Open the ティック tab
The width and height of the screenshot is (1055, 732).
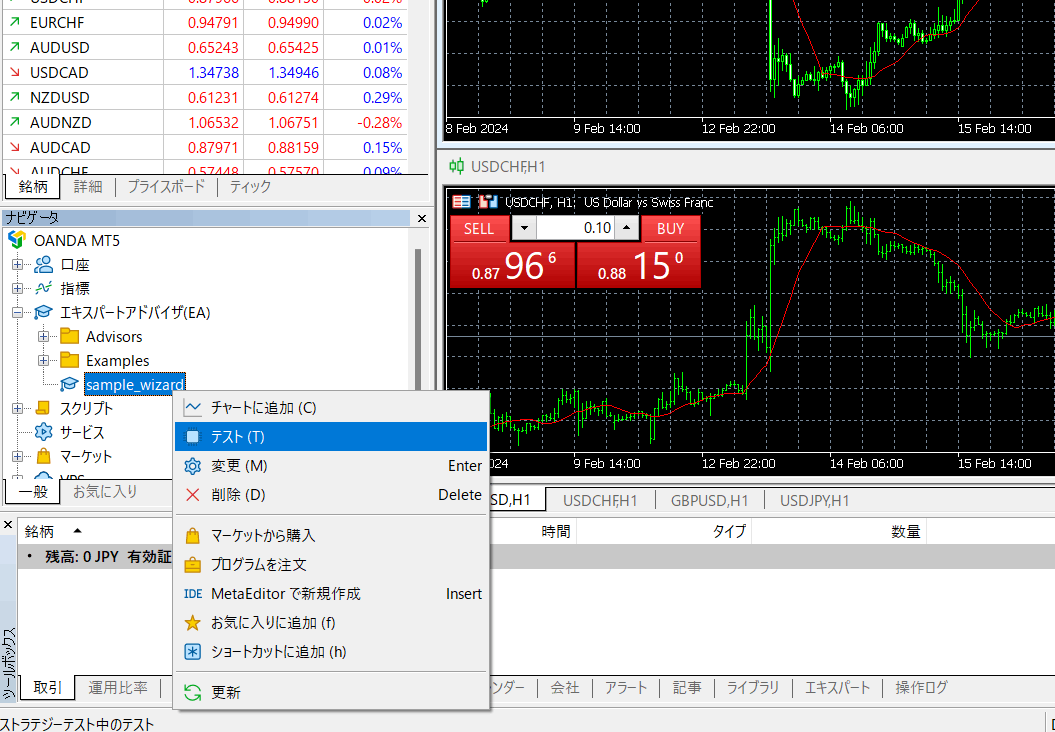click(250, 186)
